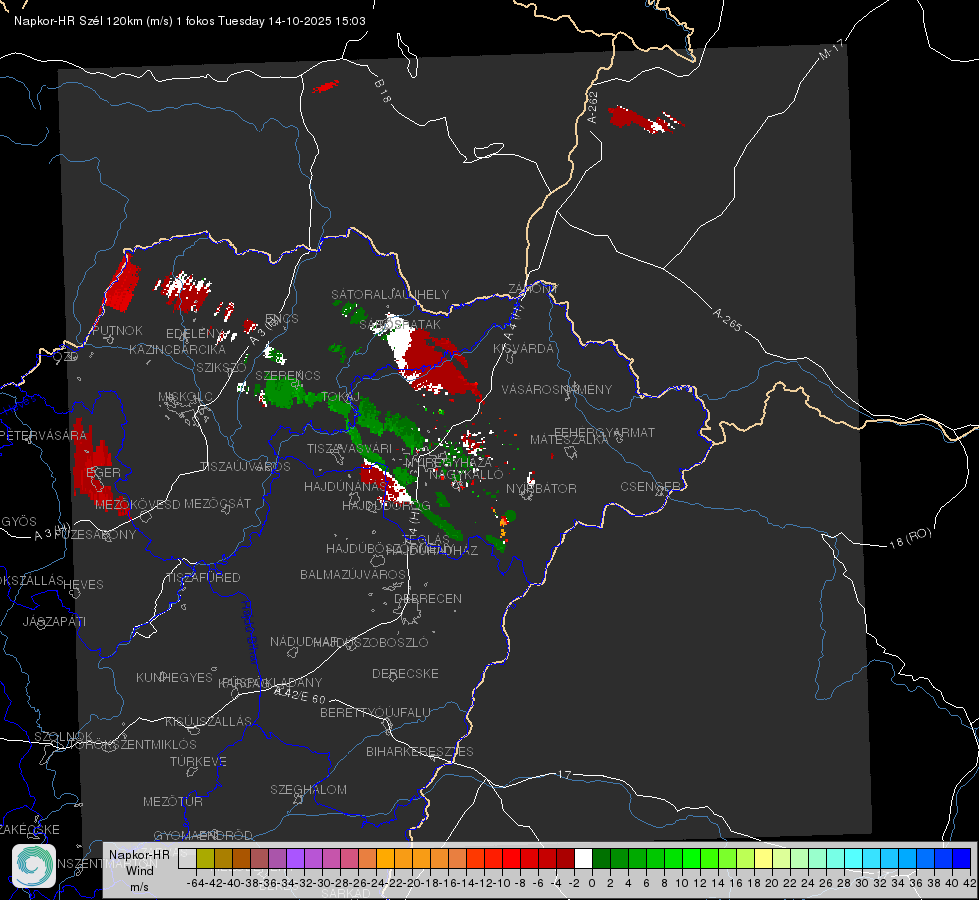Viewport: 979px width, 900px height.
Task: Click the KISÚJSZÁLLÁS town label
Action: pyautogui.click(x=208, y=721)
